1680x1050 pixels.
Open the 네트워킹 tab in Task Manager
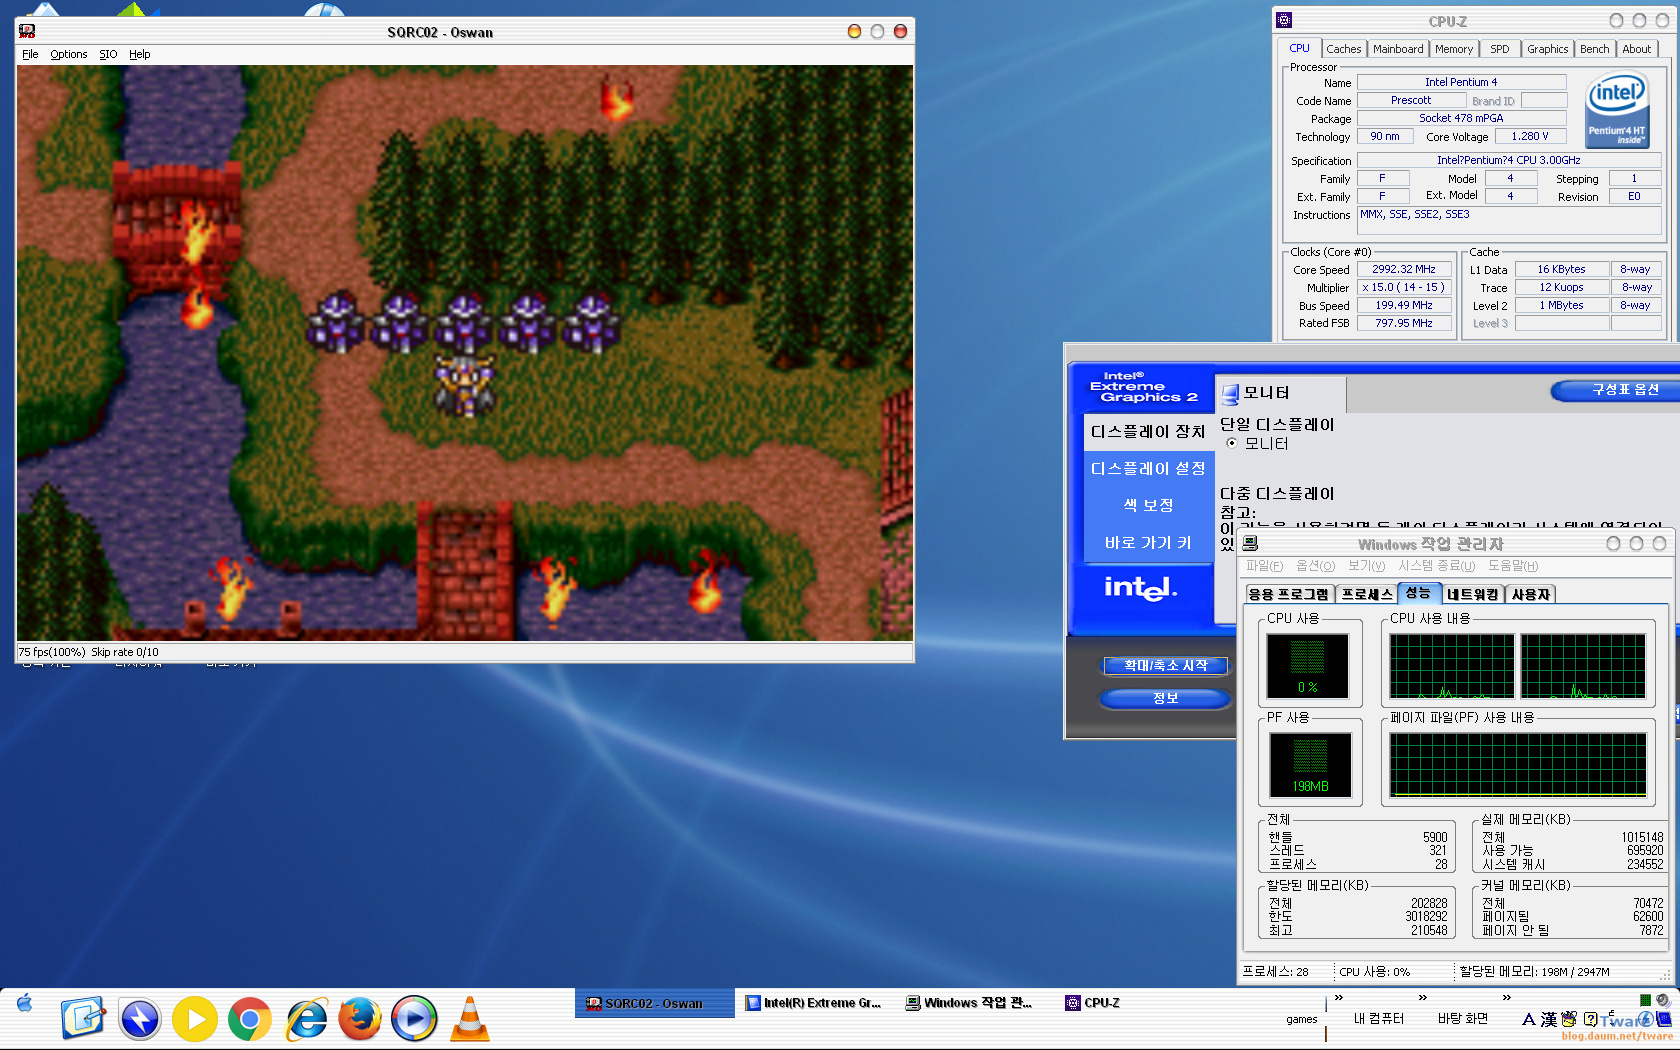[x=1473, y=594]
